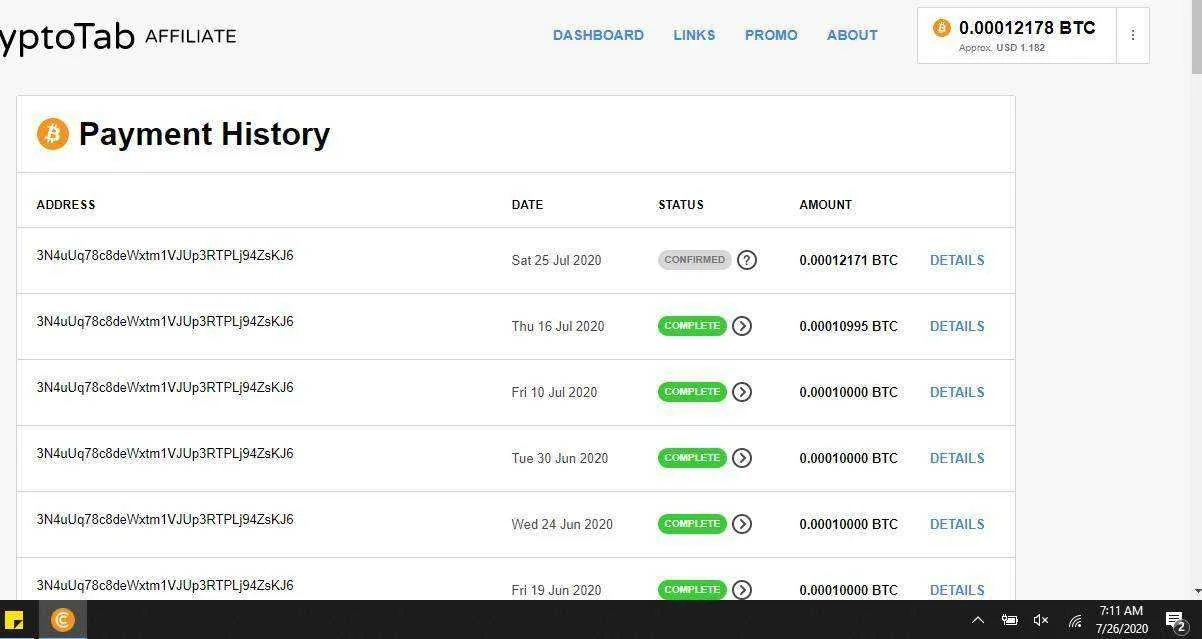
Task: Click the CryptoTab AFFILIATE logo
Action: click(118, 36)
